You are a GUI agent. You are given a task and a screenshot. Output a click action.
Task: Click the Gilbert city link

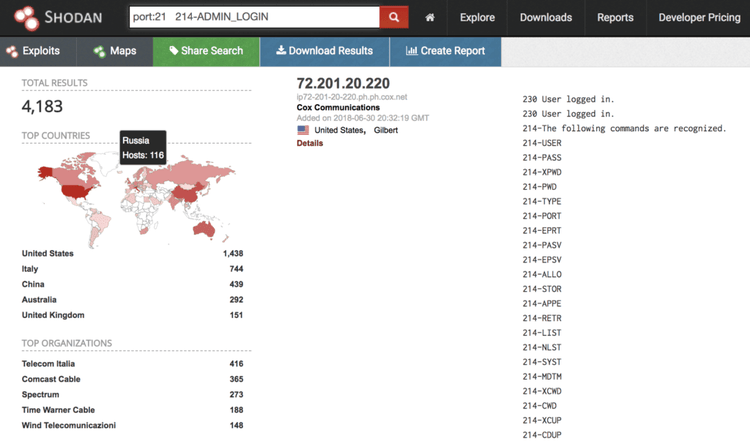coord(385,130)
